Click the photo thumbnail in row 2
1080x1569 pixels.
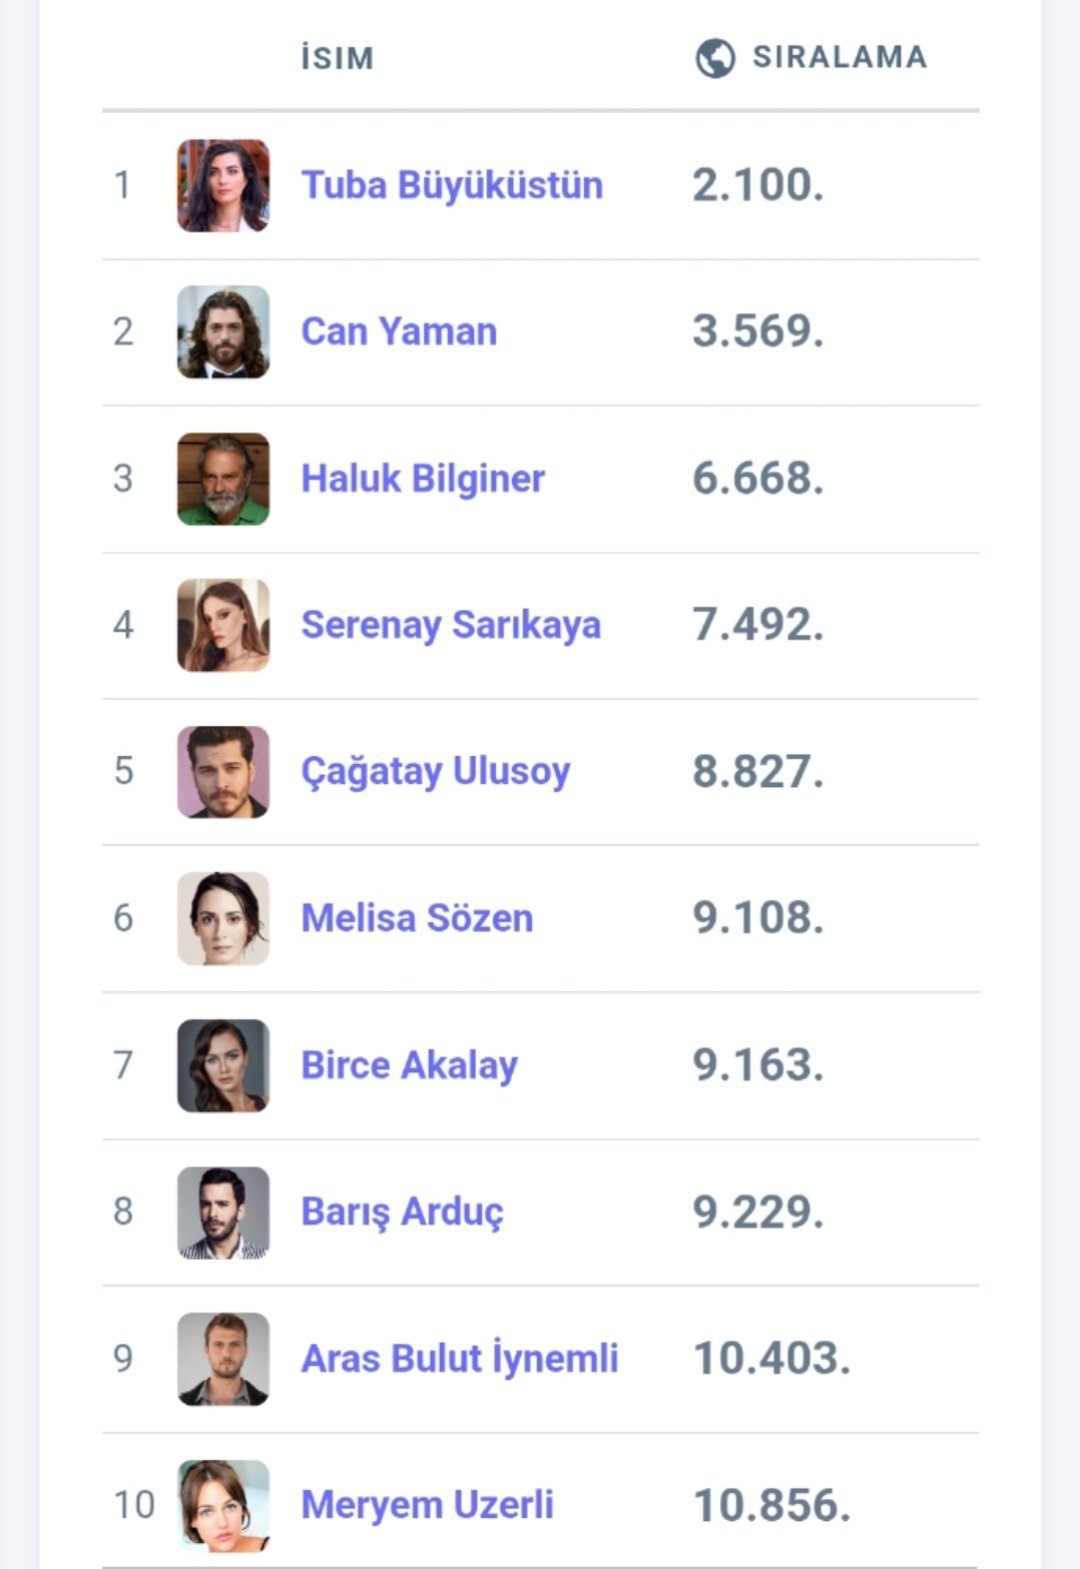[223, 332]
